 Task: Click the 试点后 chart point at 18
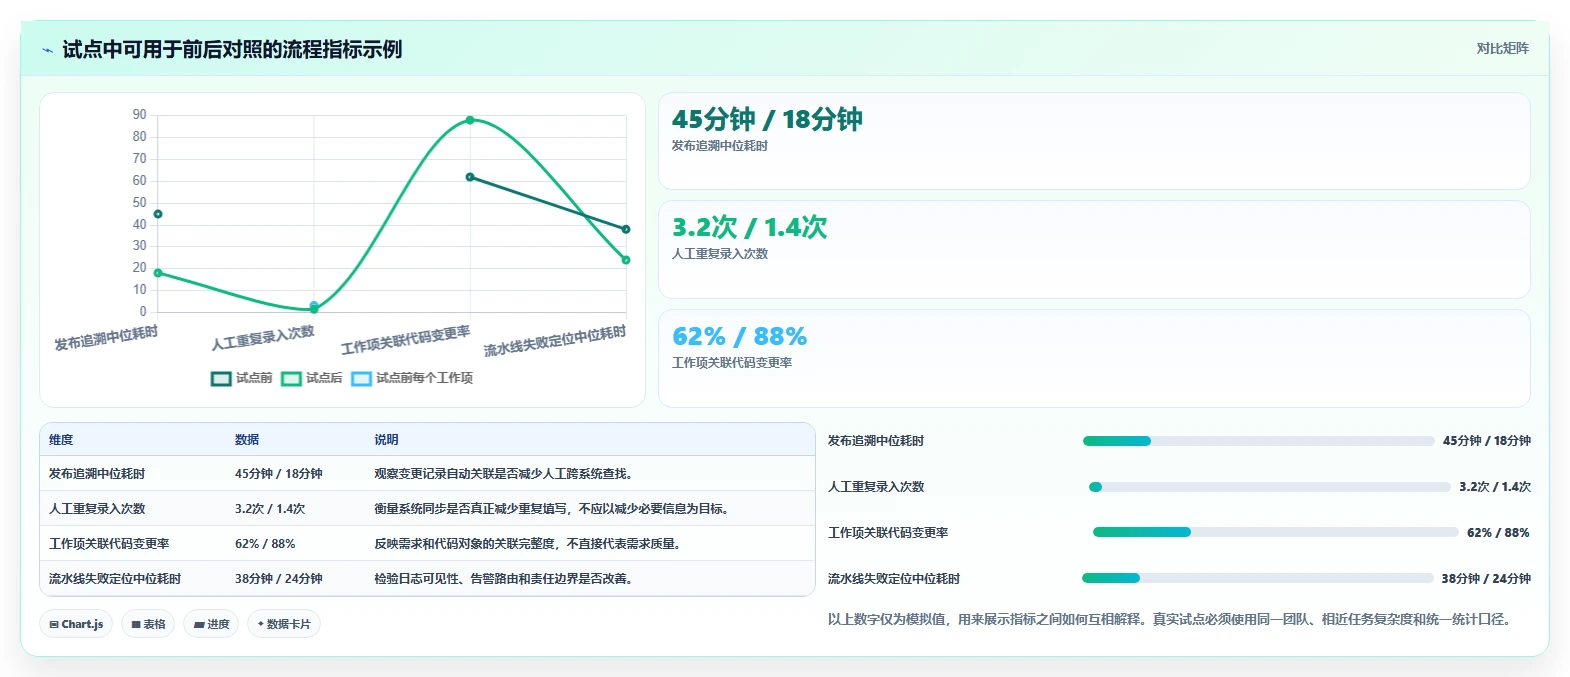coord(158,273)
